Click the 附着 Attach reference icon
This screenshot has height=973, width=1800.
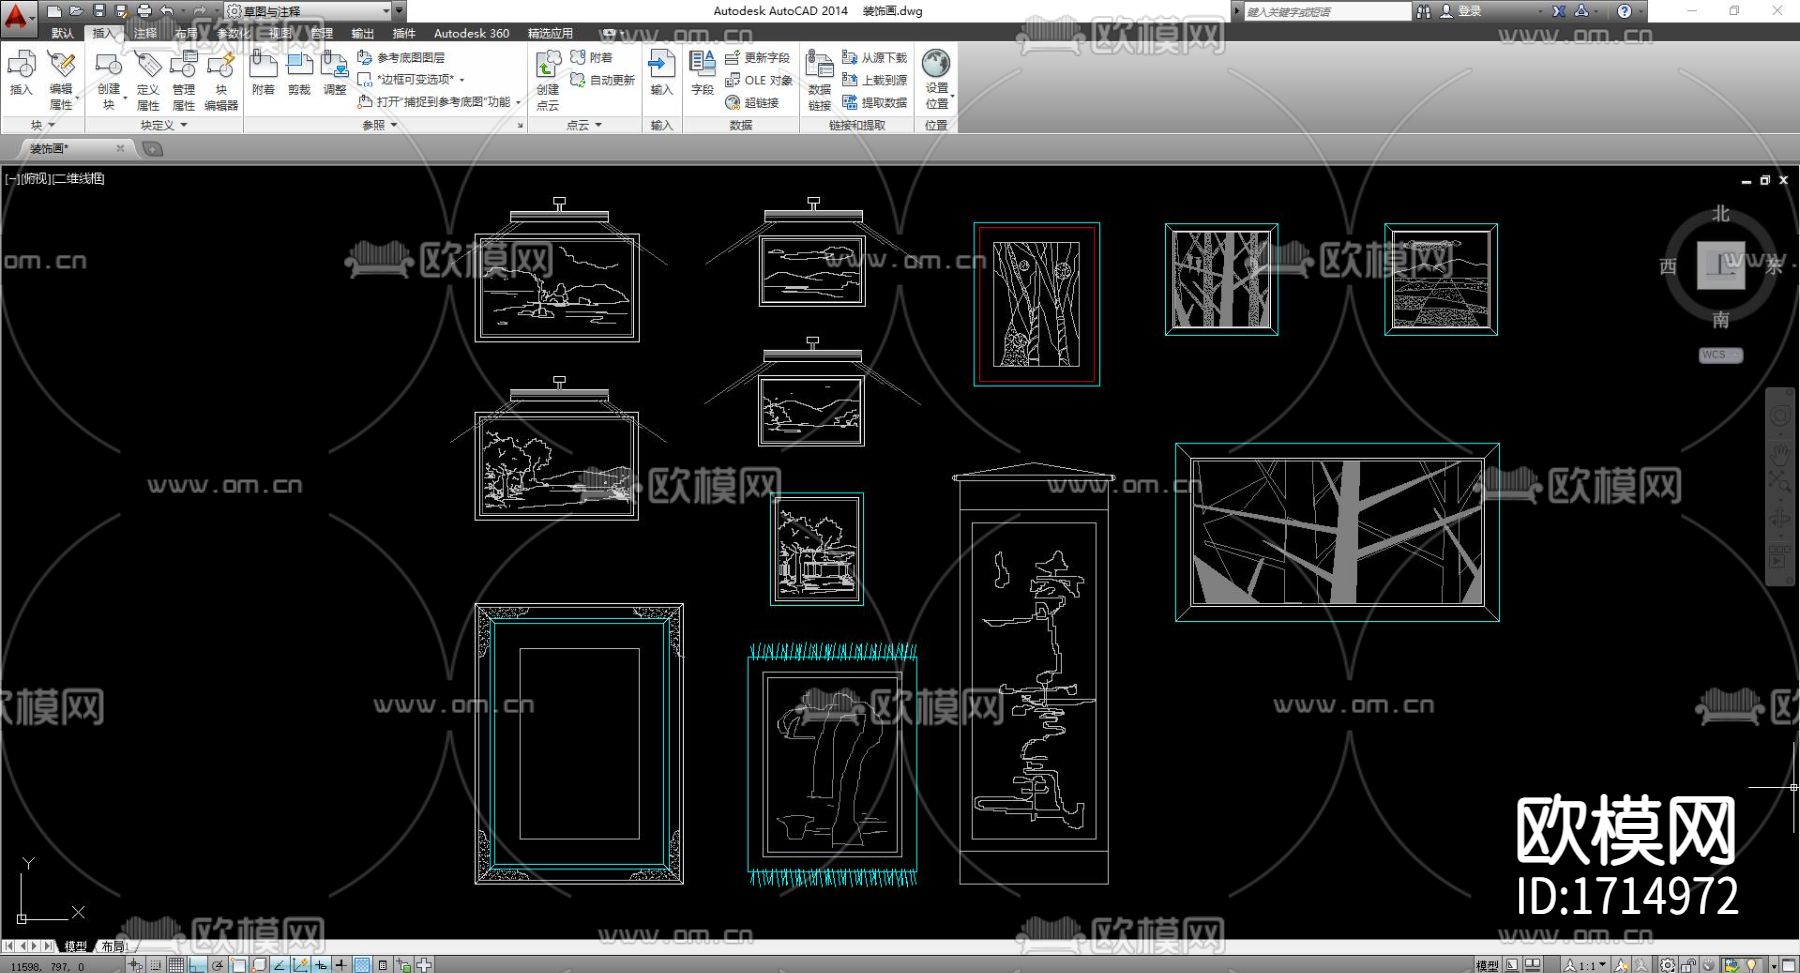tap(263, 73)
